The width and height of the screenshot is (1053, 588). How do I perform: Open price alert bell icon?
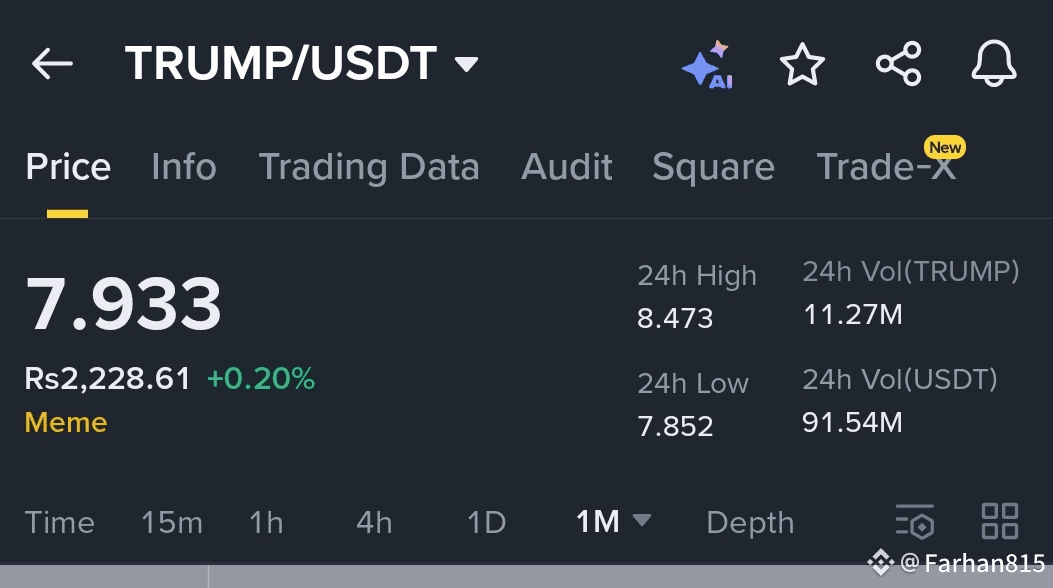tap(993, 65)
